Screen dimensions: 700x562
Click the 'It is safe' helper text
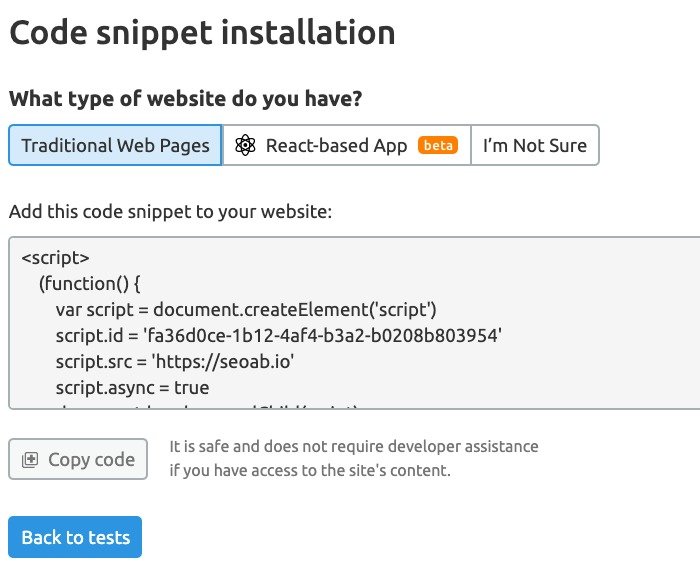point(353,446)
